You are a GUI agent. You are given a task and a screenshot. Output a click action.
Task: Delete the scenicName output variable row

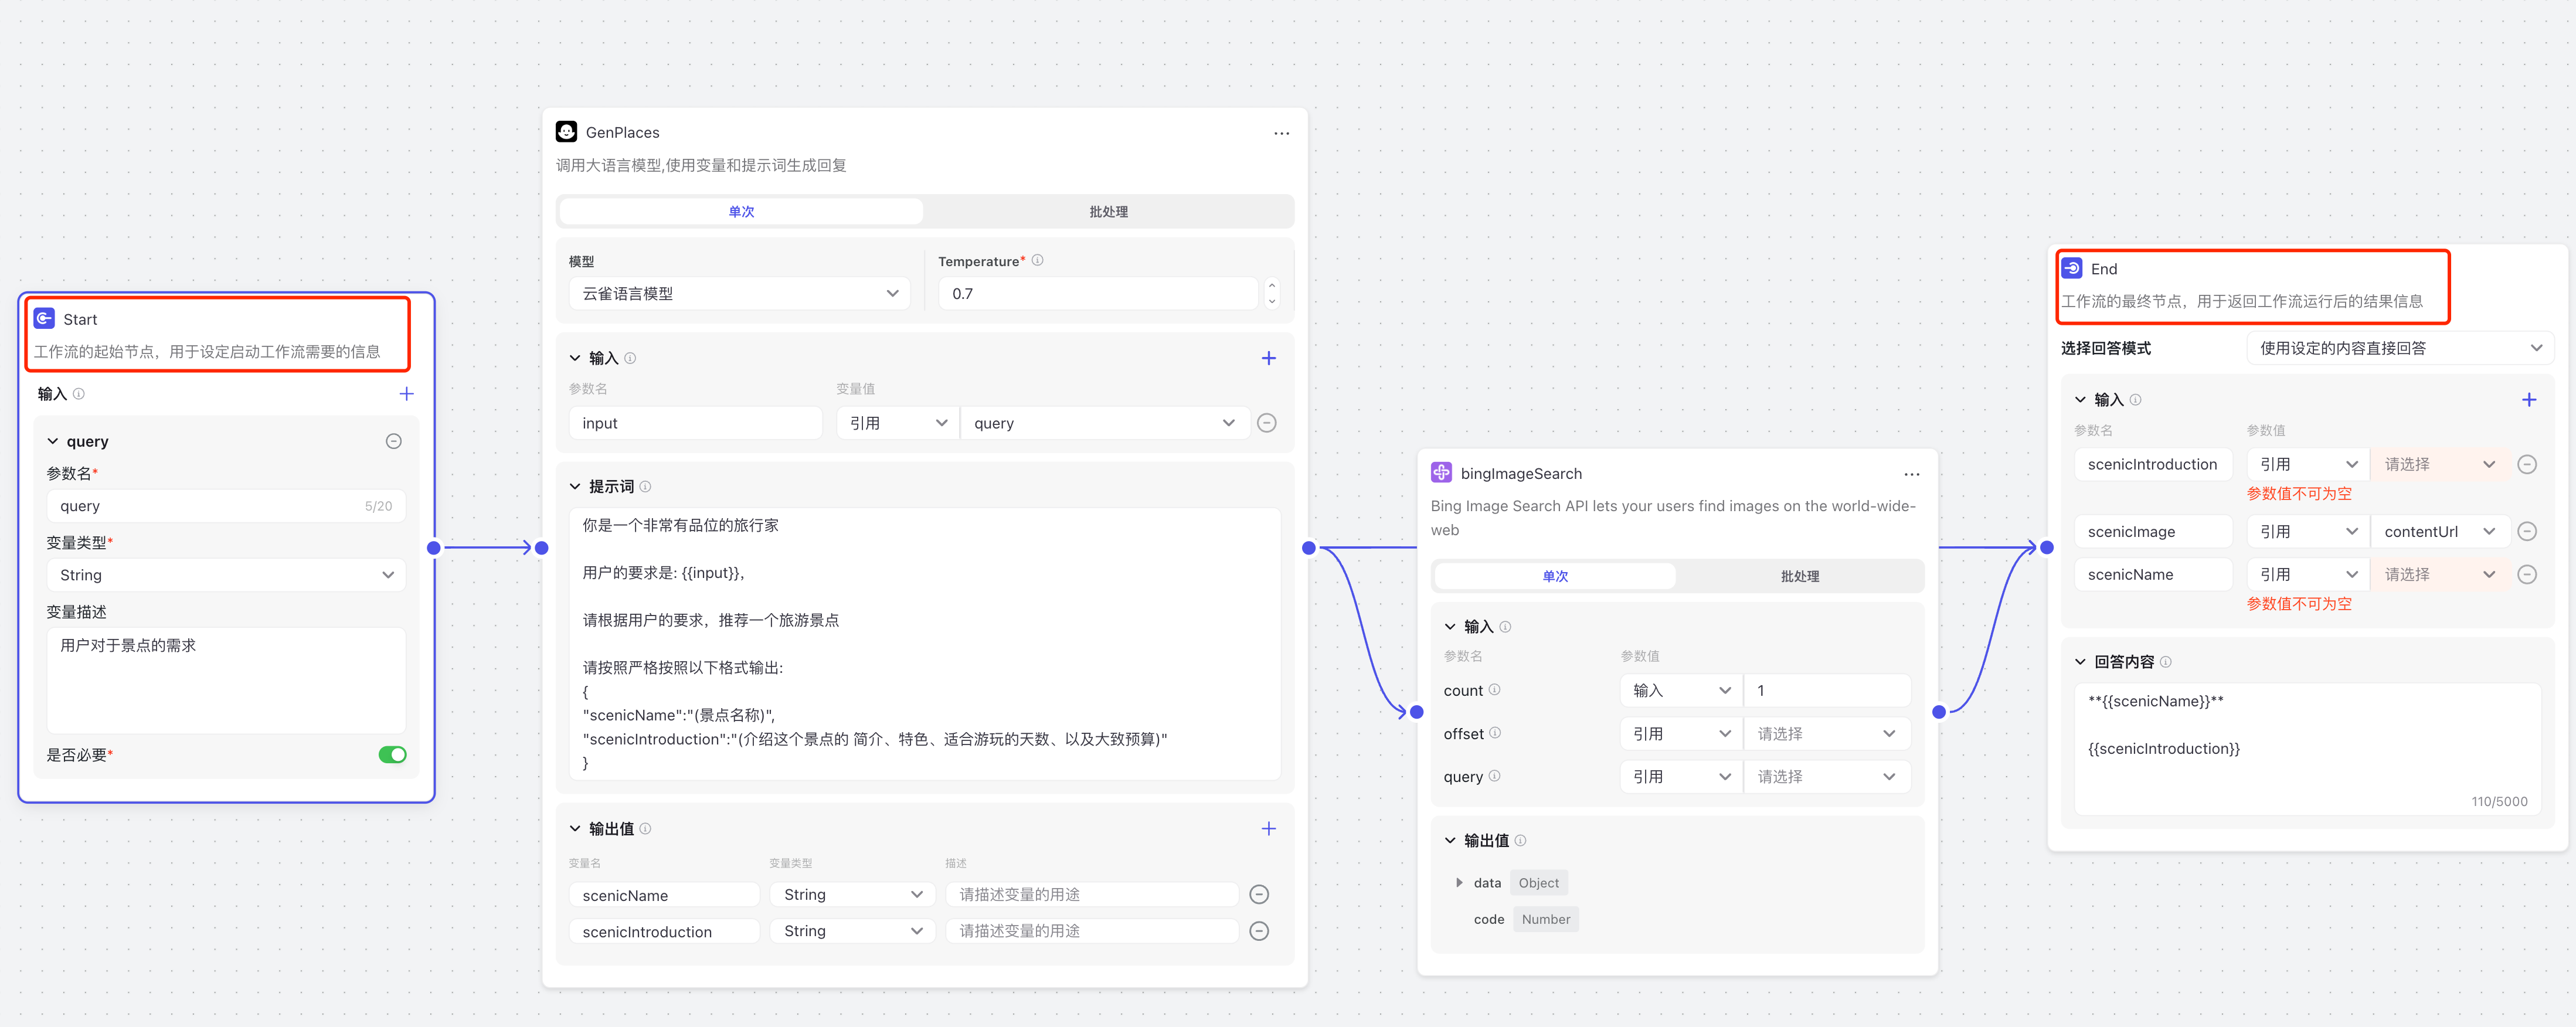(x=1259, y=894)
